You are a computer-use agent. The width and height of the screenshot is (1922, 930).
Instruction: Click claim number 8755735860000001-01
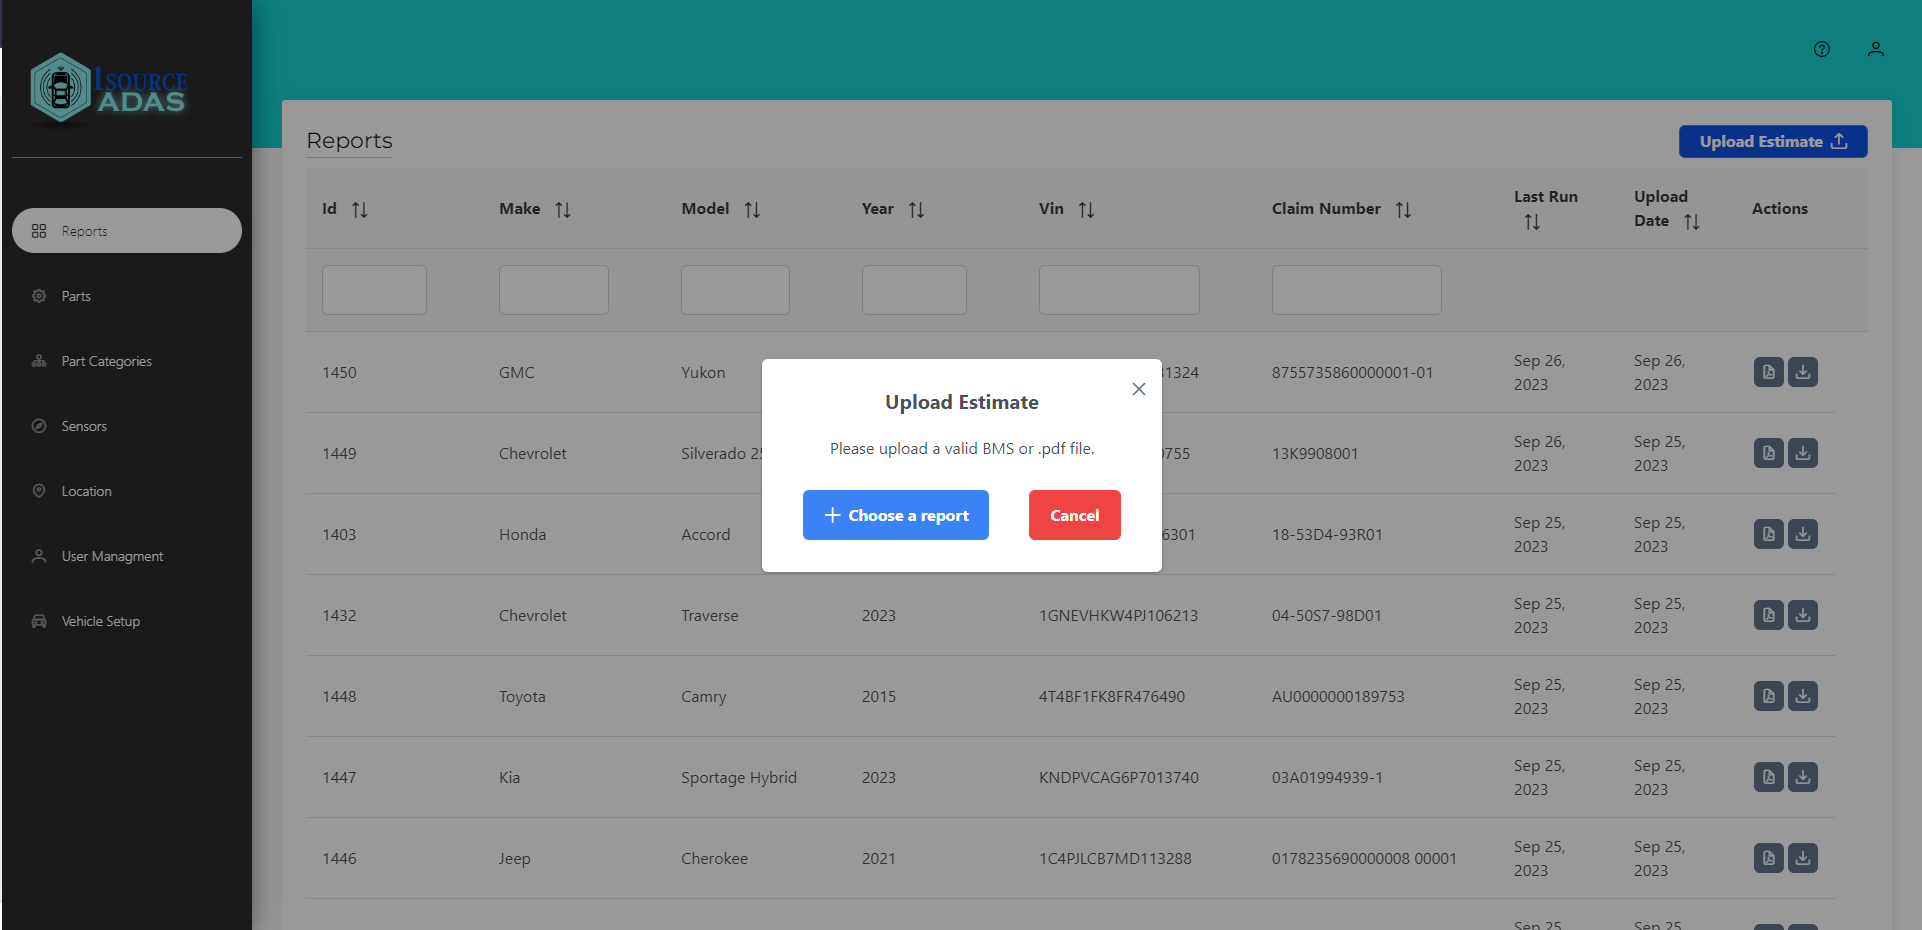(x=1352, y=372)
